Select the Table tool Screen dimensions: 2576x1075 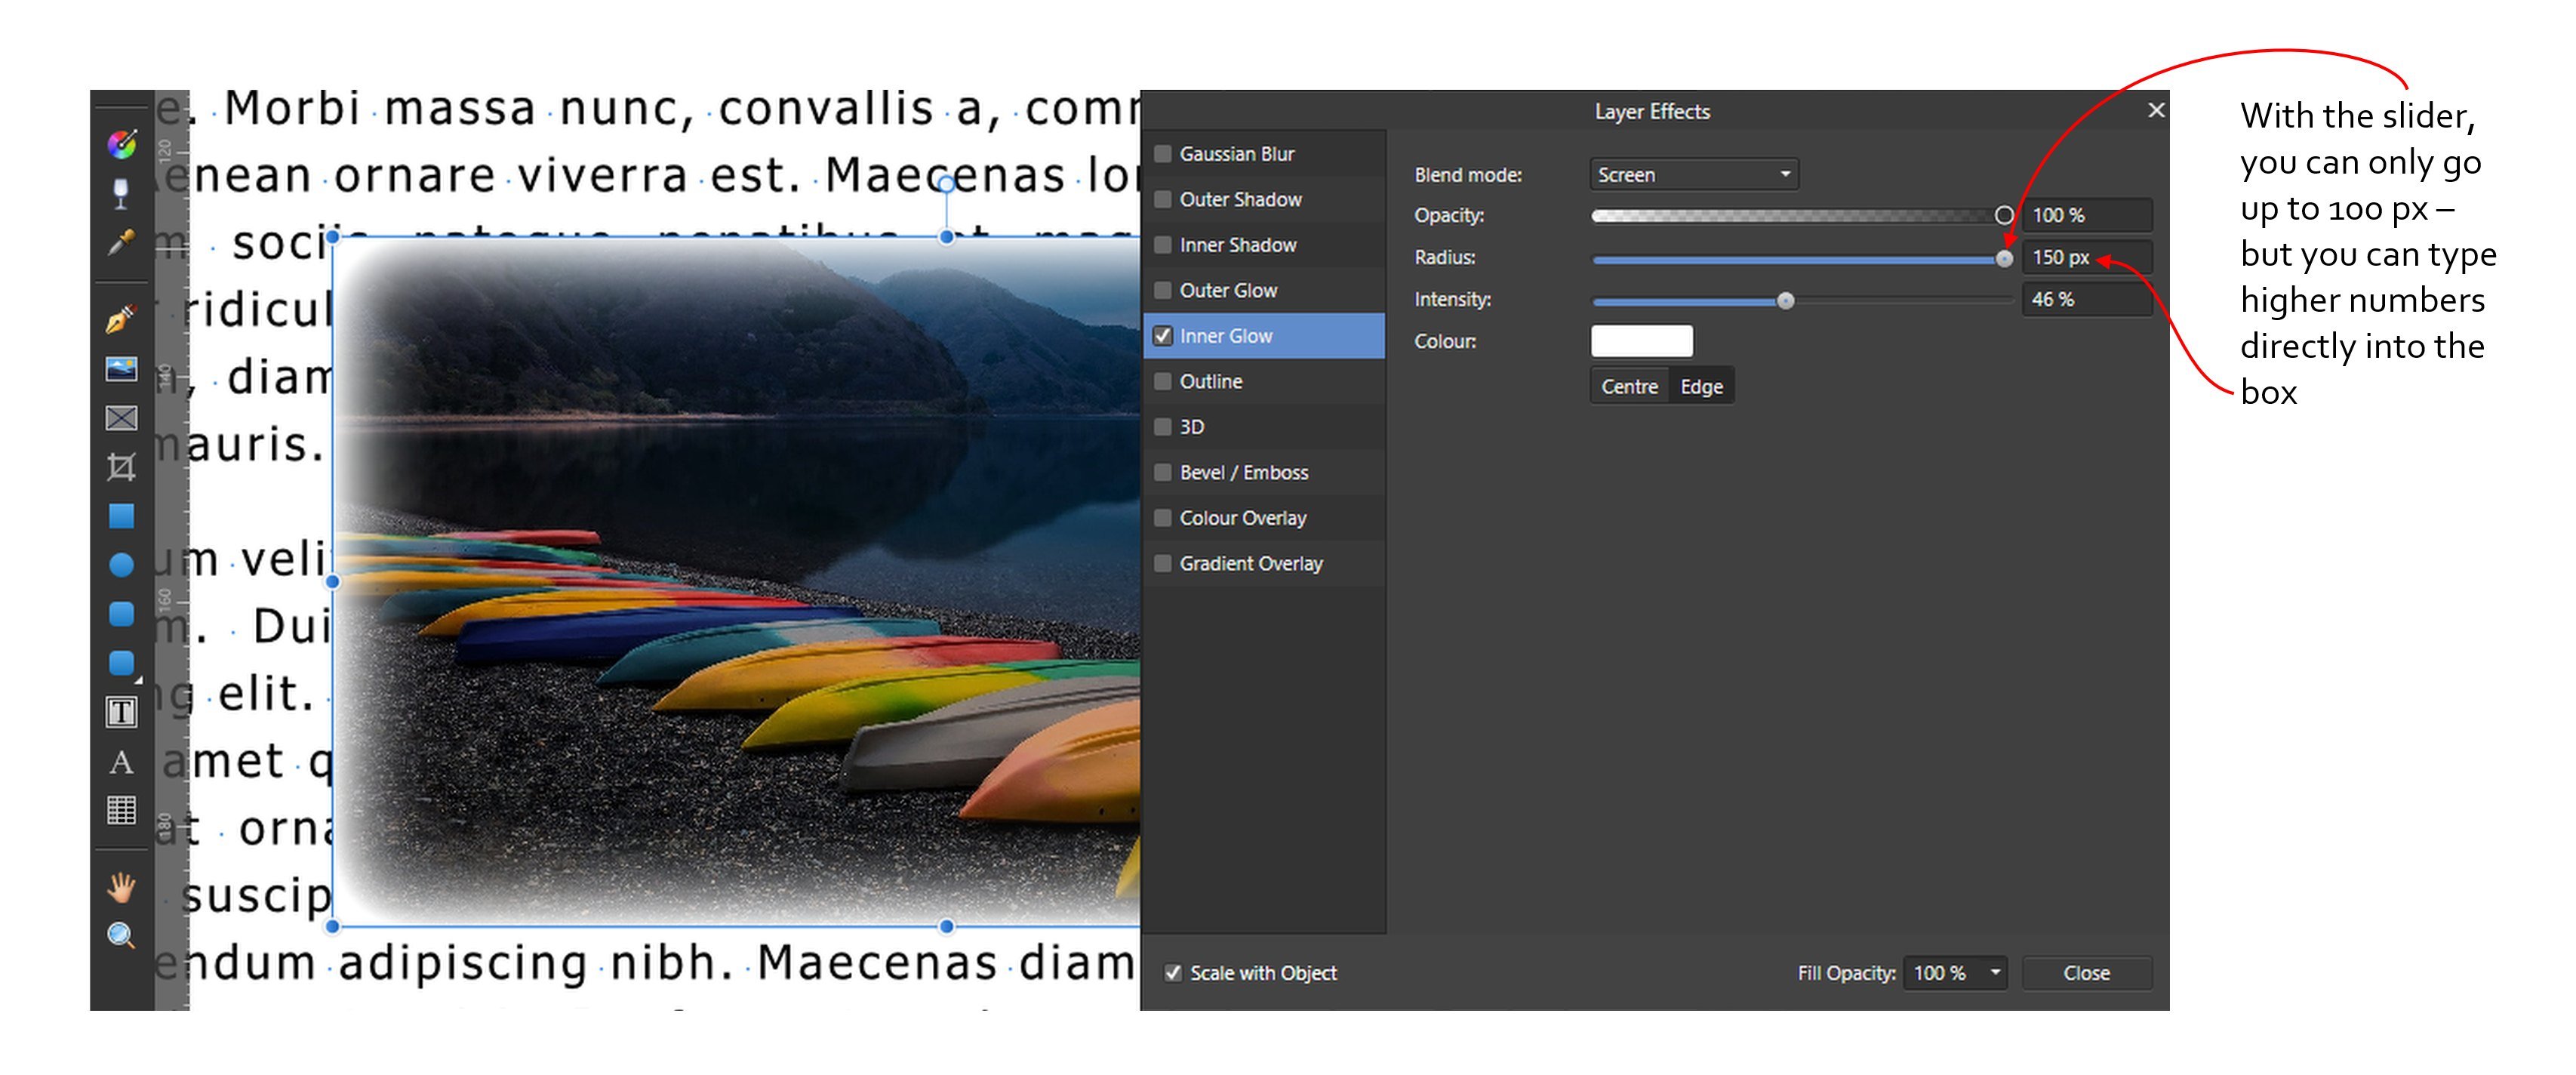click(121, 810)
